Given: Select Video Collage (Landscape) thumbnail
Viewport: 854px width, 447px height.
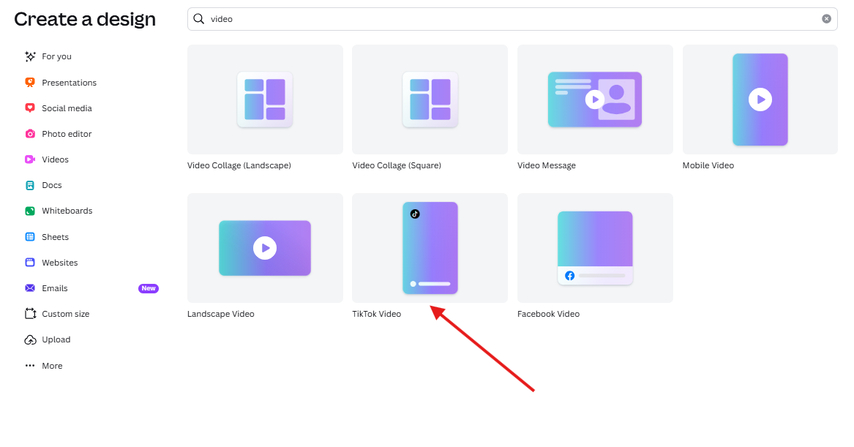Looking at the screenshot, I should (265, 99).
